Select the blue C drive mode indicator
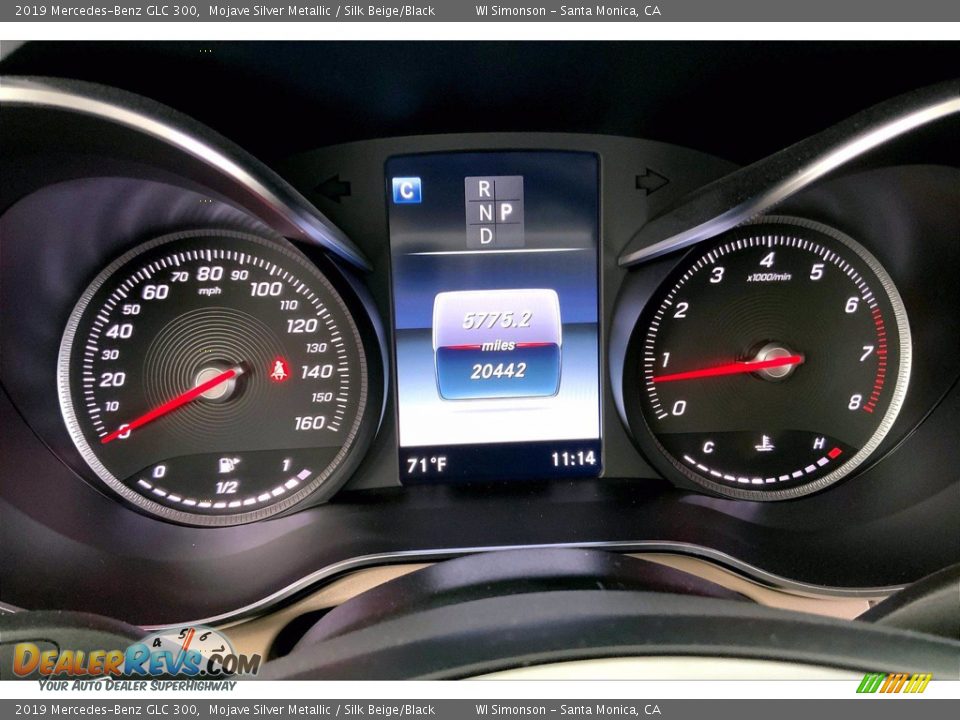This screenshot has height=720, width=960. [407, 190]
